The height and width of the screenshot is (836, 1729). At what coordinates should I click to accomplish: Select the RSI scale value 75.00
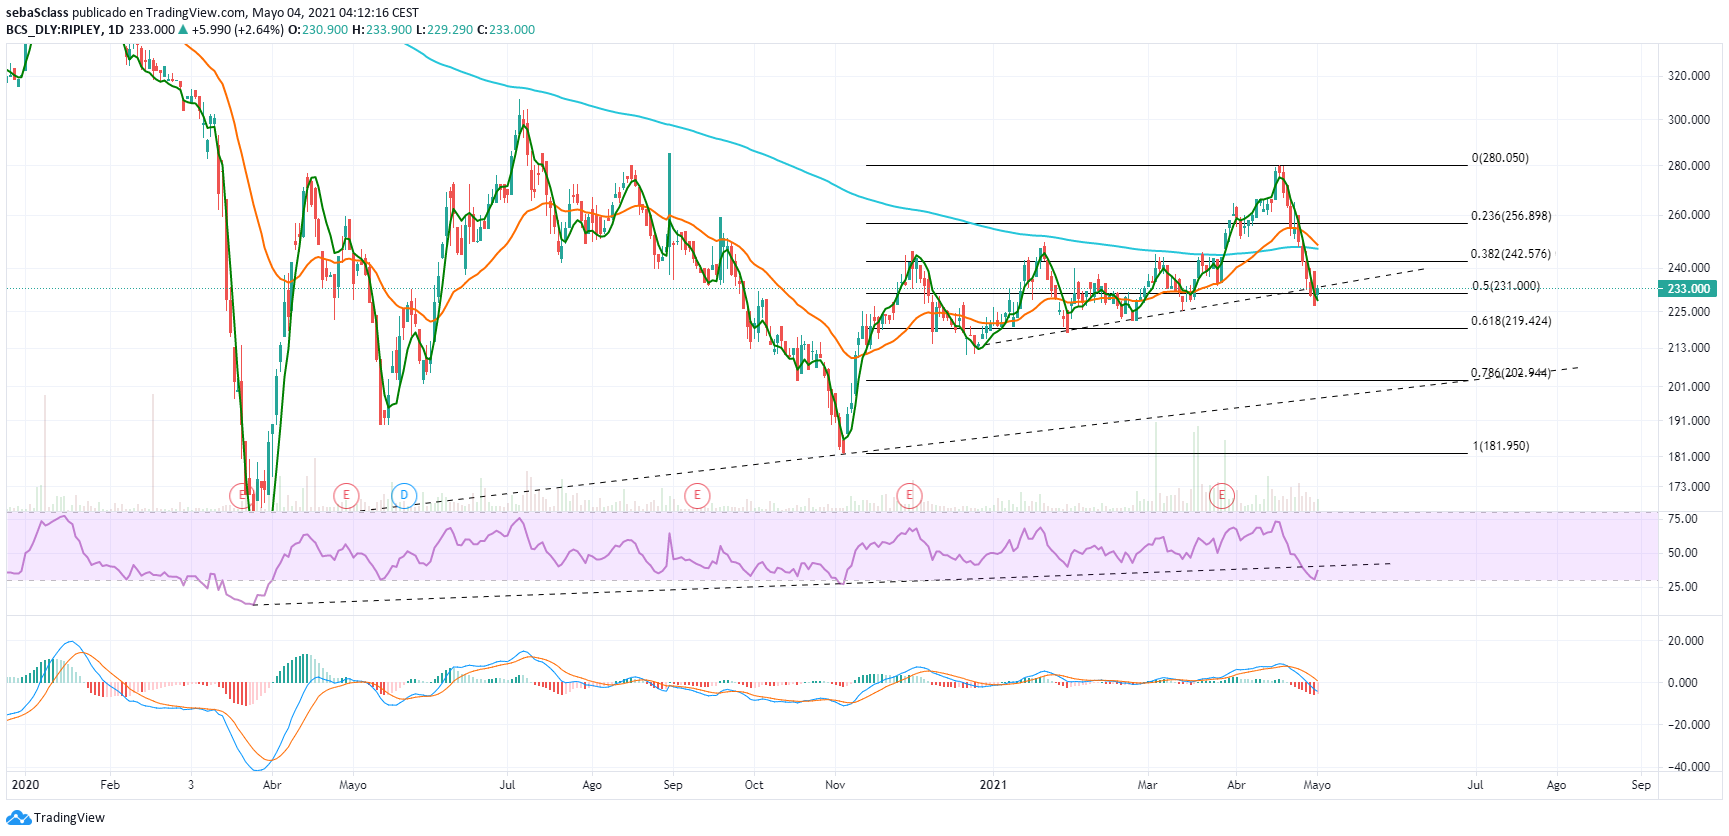(x=1683, y=519)
